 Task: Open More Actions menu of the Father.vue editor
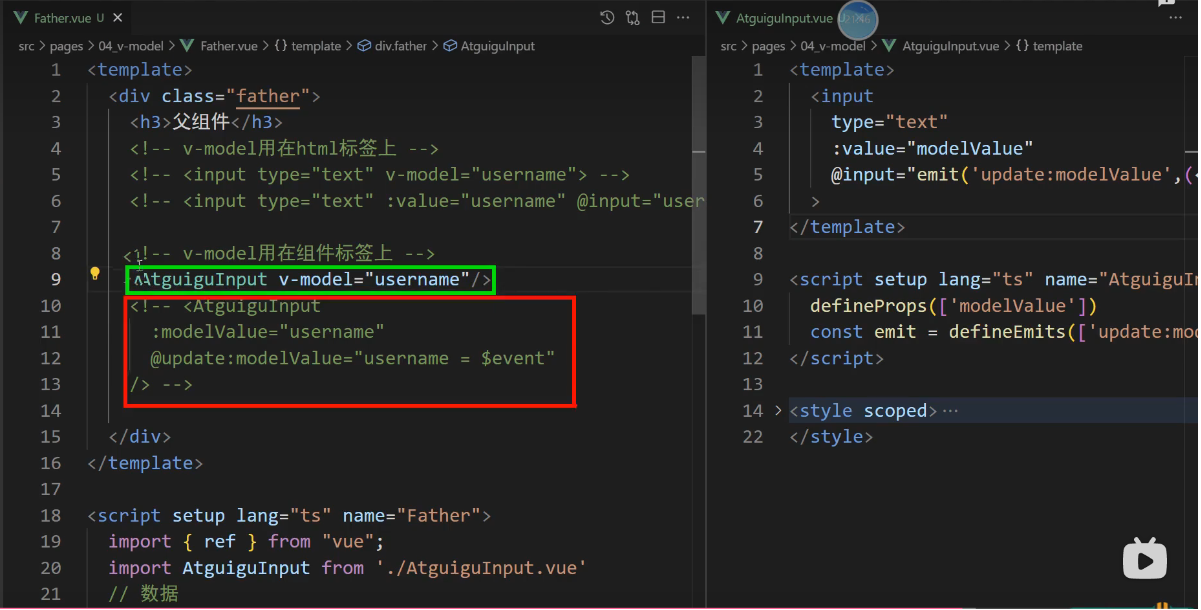683,18
